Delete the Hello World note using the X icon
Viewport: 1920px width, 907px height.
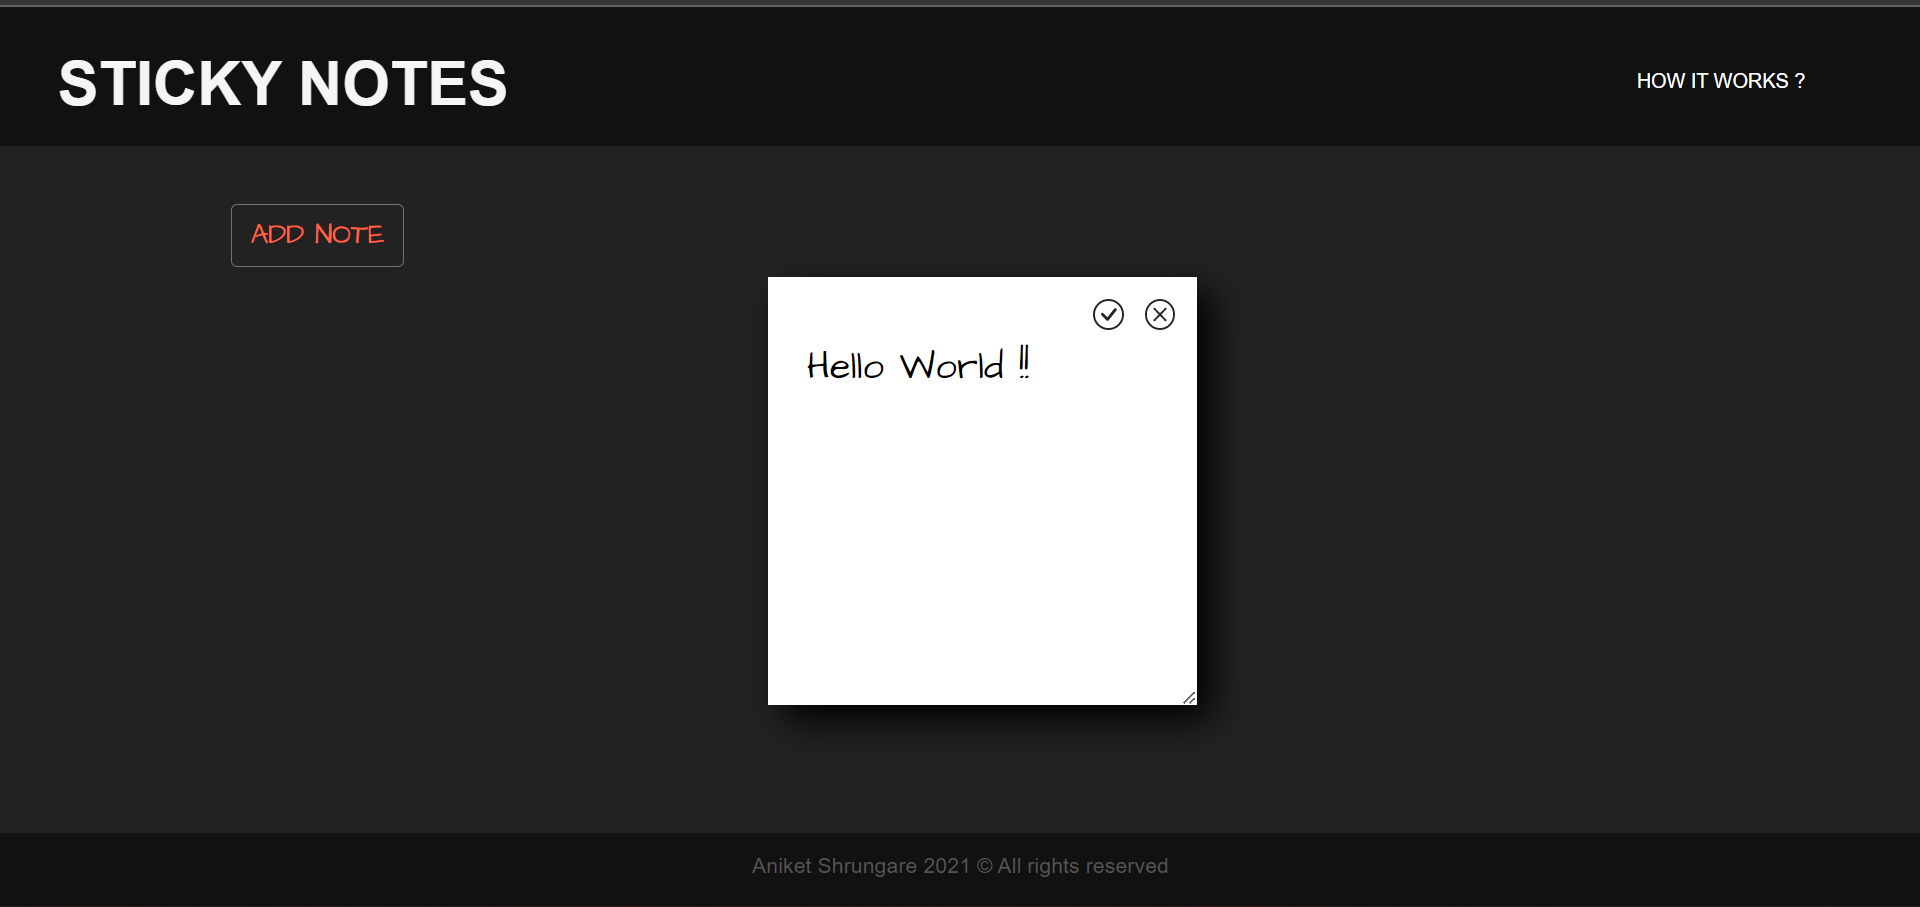point(1159,314)
